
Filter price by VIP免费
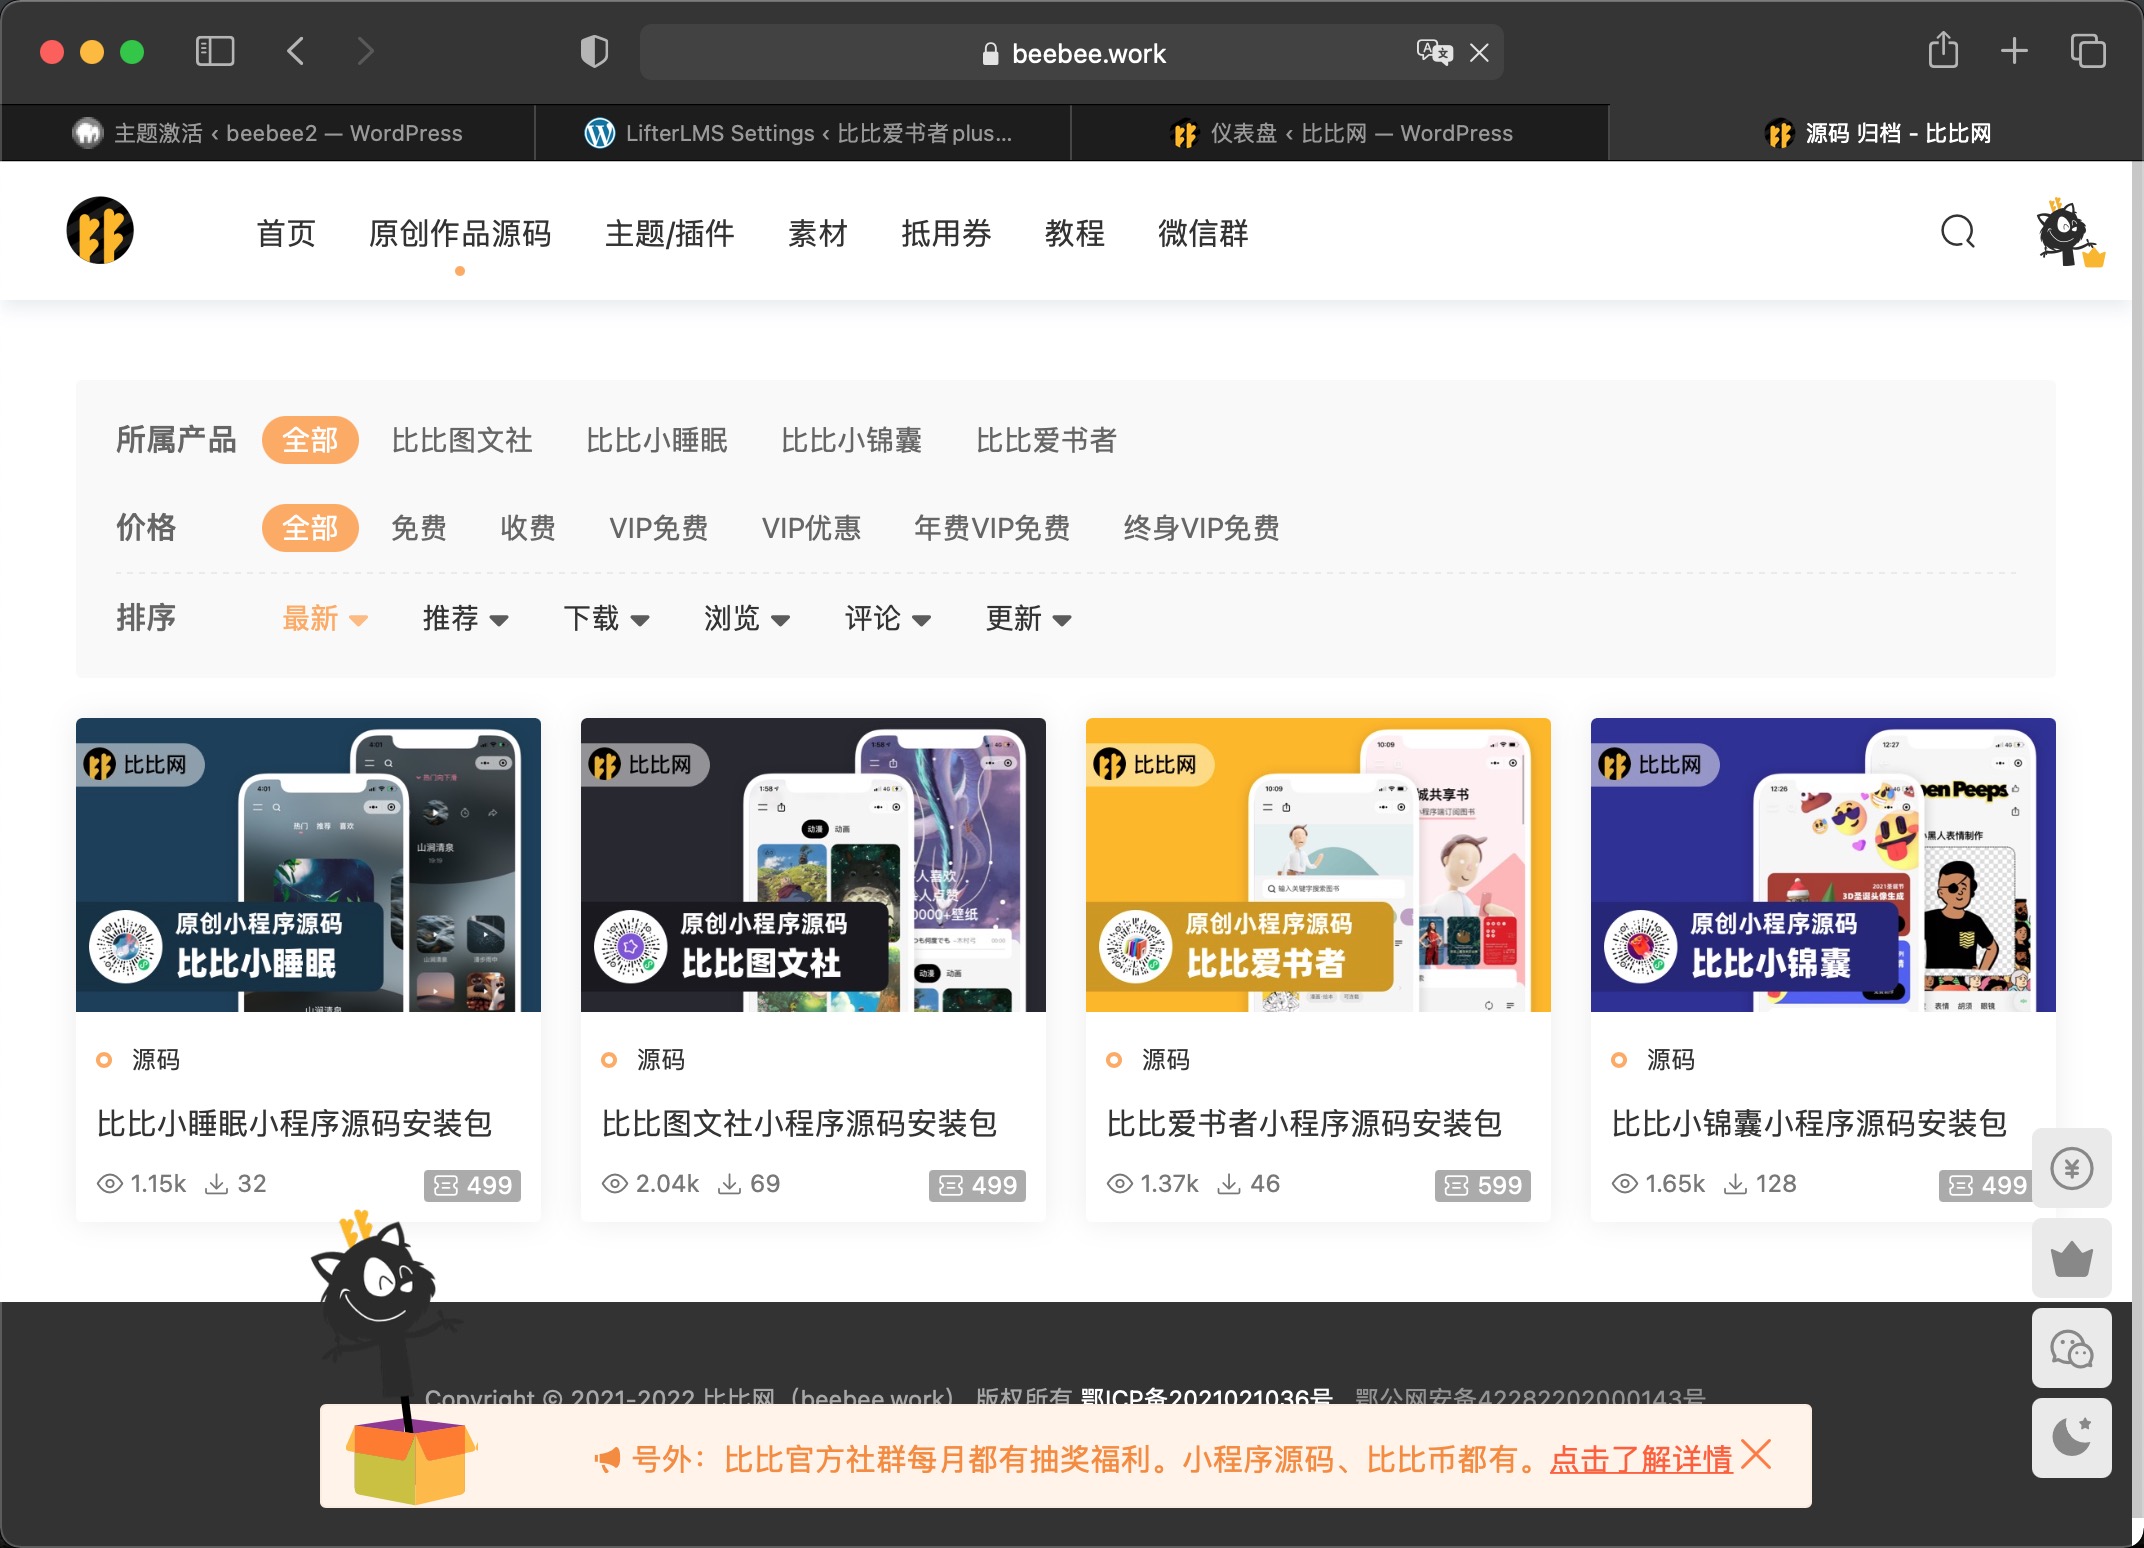tap(659, 528)
